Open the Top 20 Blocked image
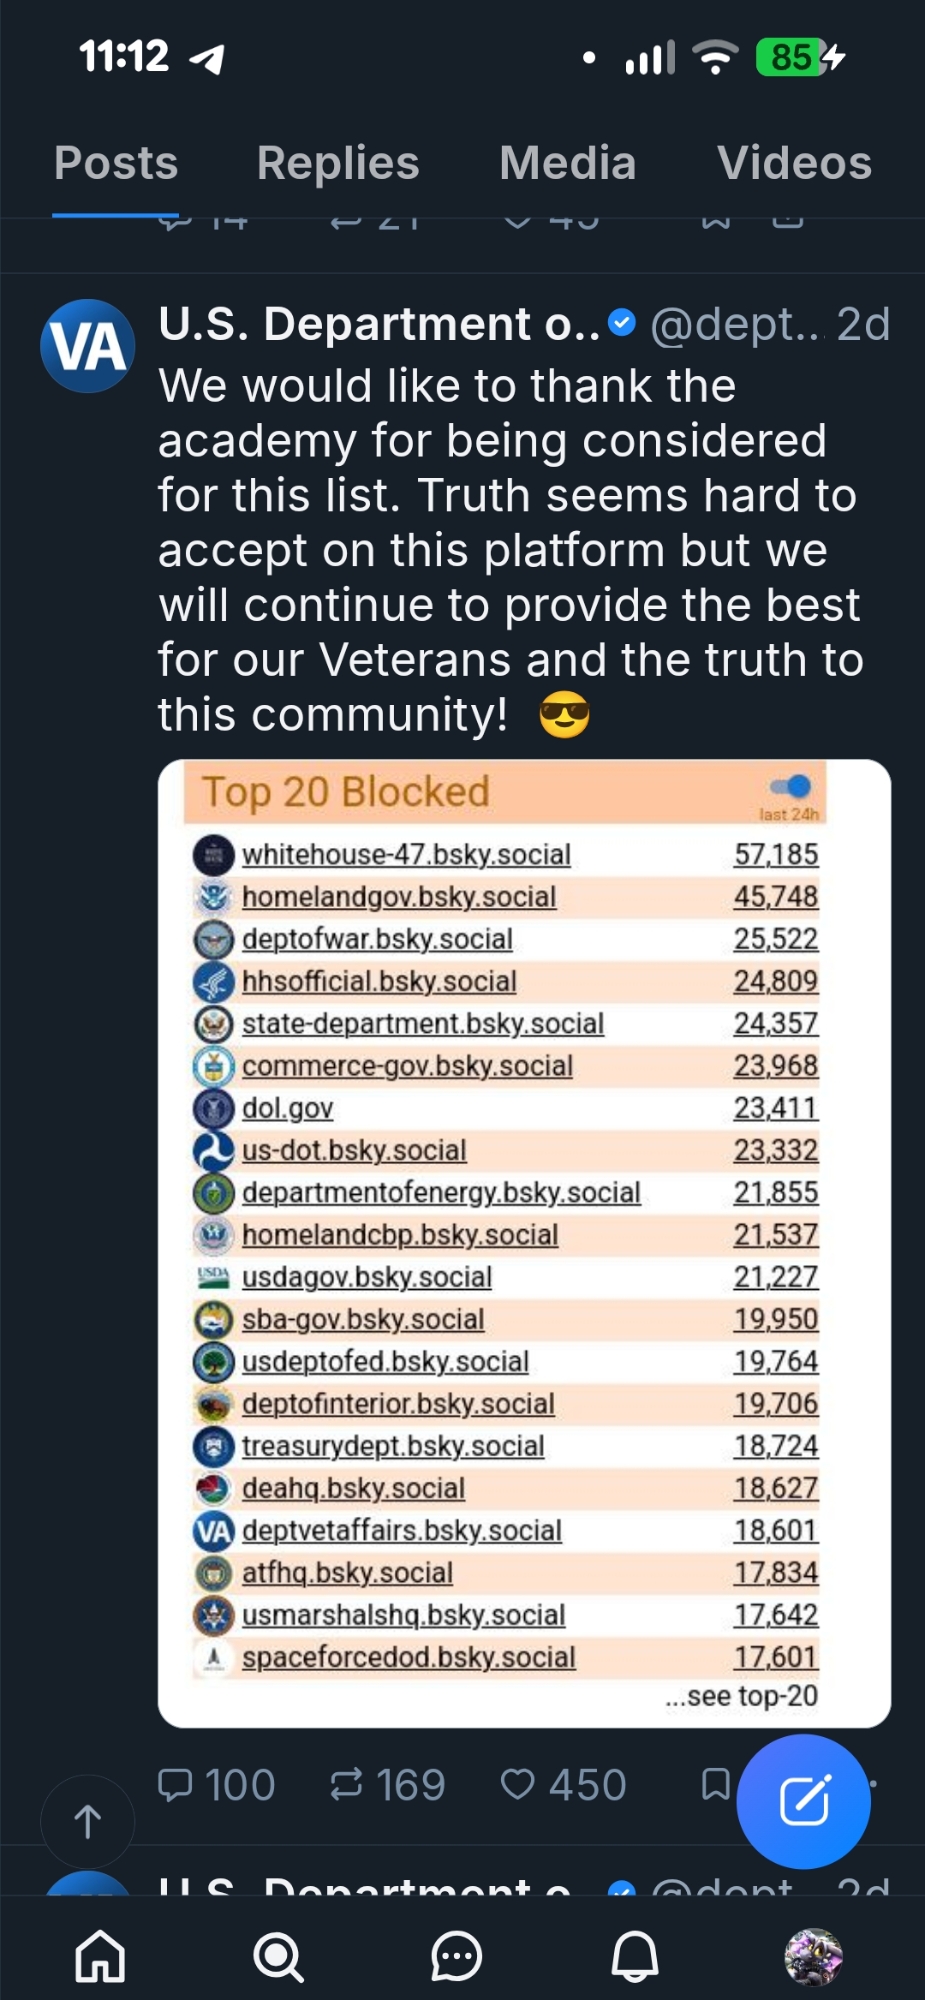This screenshot has width=925, height=2000. tap(523, 1242)
